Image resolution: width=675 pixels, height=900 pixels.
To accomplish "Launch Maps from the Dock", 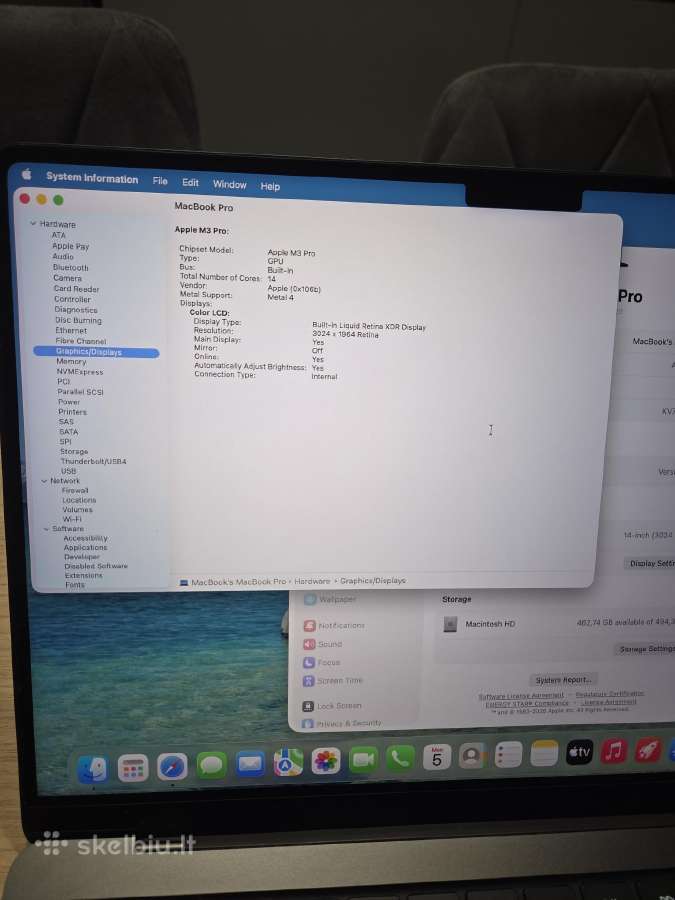I will pyautogui.click(x=288, y=763).
